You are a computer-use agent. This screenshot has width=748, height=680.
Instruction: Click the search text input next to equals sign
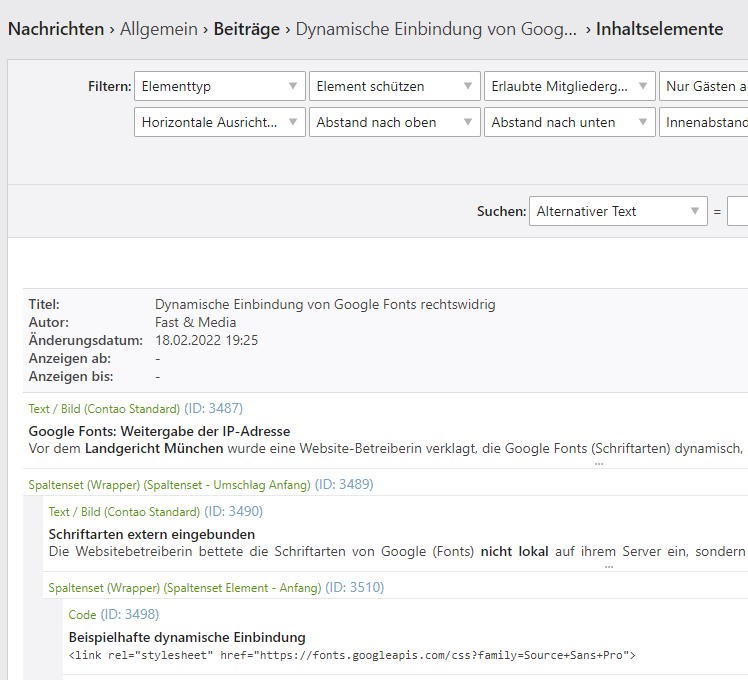click(x=738, y=211)
